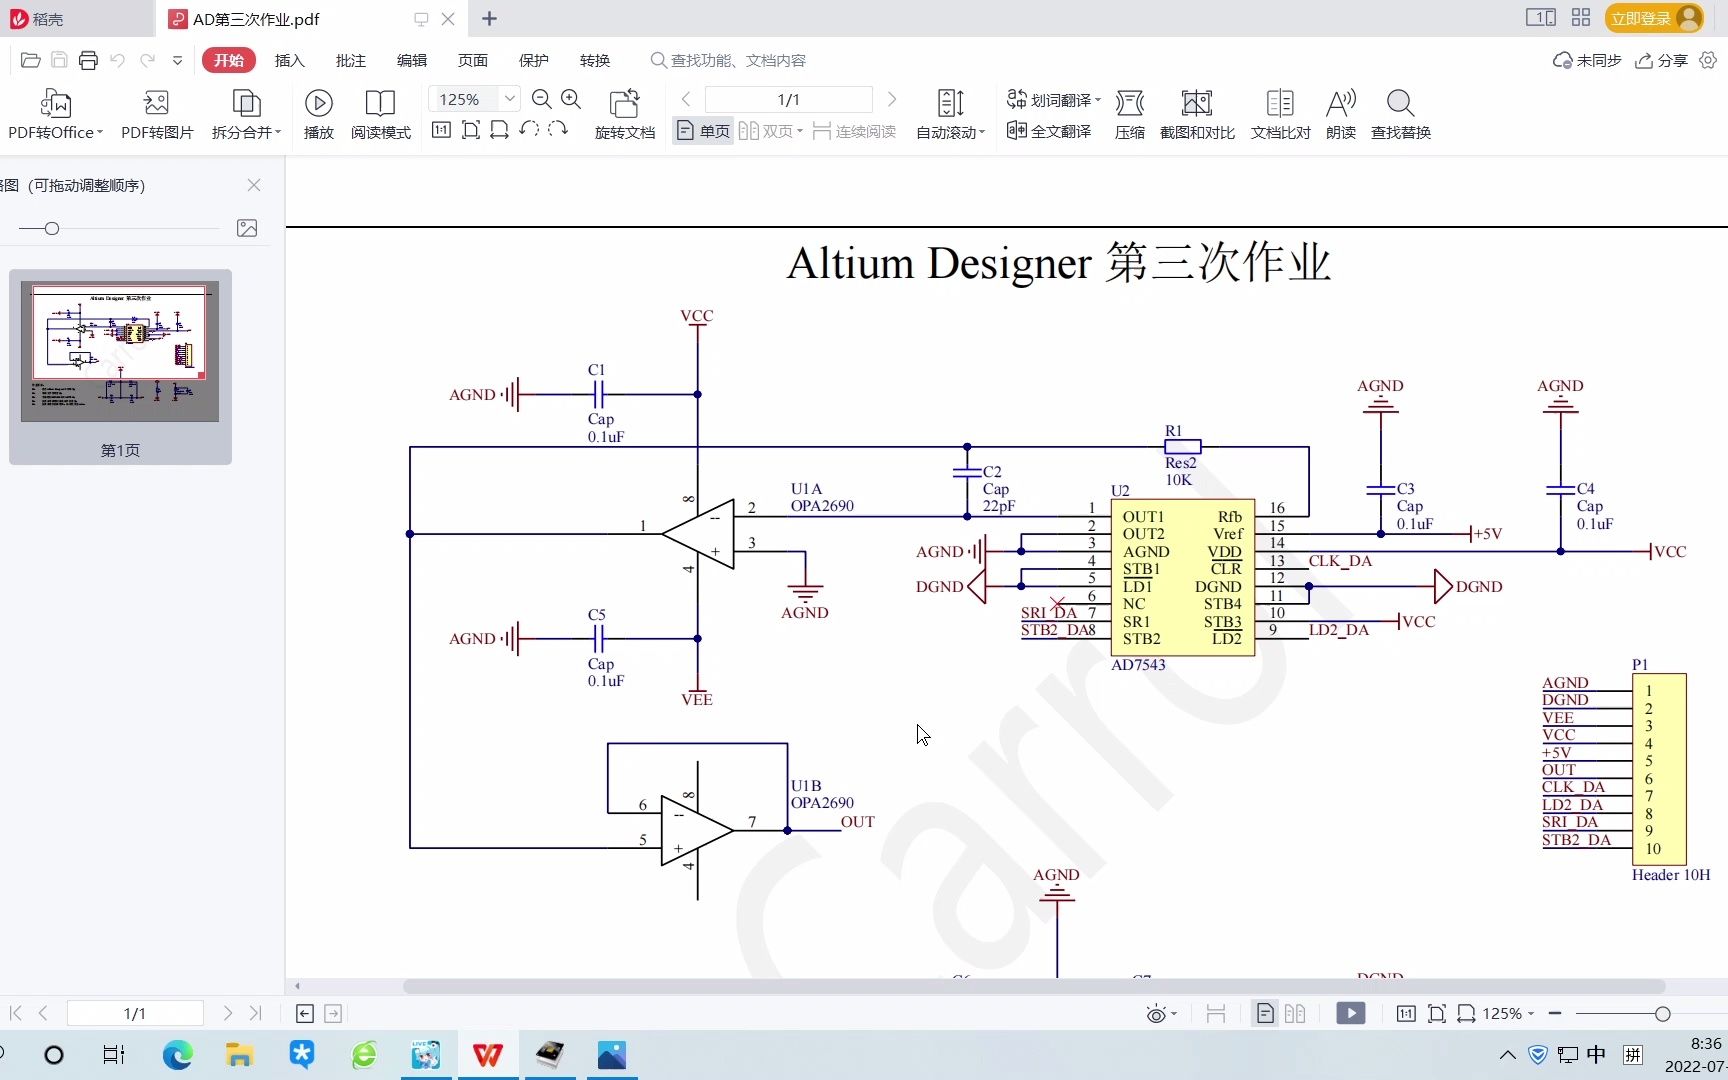Open the 开始 ribbon tab
The width and height of the screenshot is (1728, 1080).
click(228, 60)
